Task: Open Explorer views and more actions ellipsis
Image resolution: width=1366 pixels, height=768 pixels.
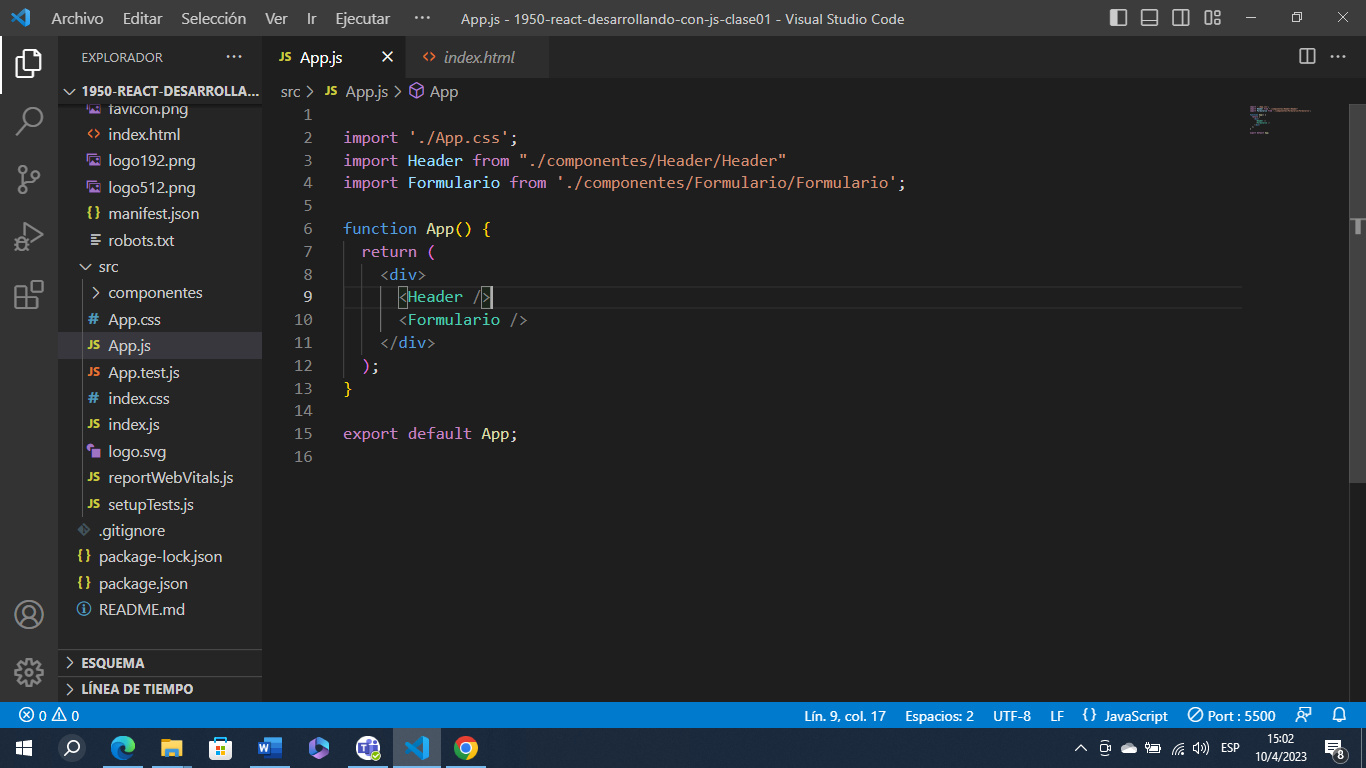Action: (x=234, y=57)
